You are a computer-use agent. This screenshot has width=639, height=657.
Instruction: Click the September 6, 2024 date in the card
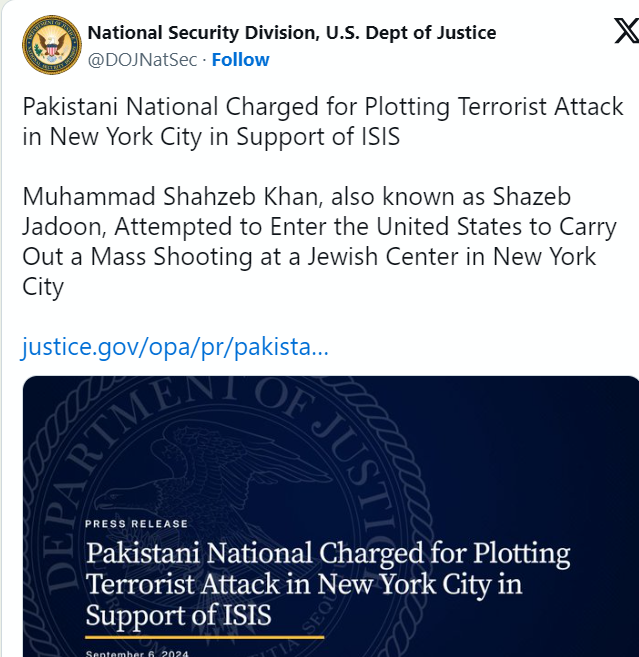(130, 653)
